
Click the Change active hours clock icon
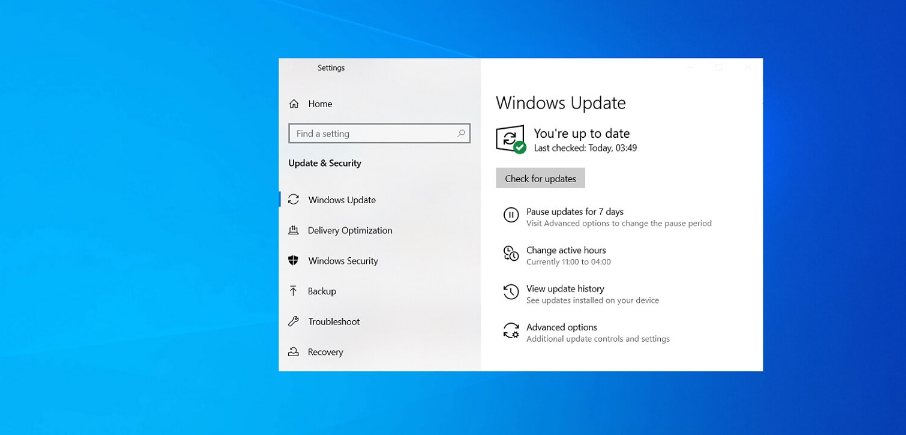click(511, 254)
